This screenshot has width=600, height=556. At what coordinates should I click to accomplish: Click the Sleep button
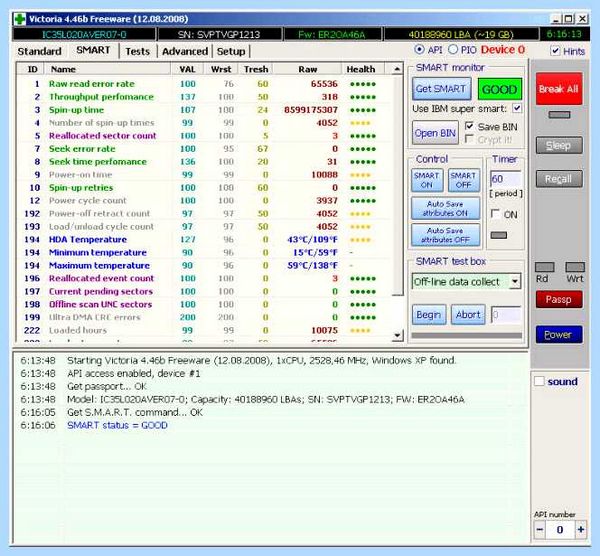(x=559, y=145)
